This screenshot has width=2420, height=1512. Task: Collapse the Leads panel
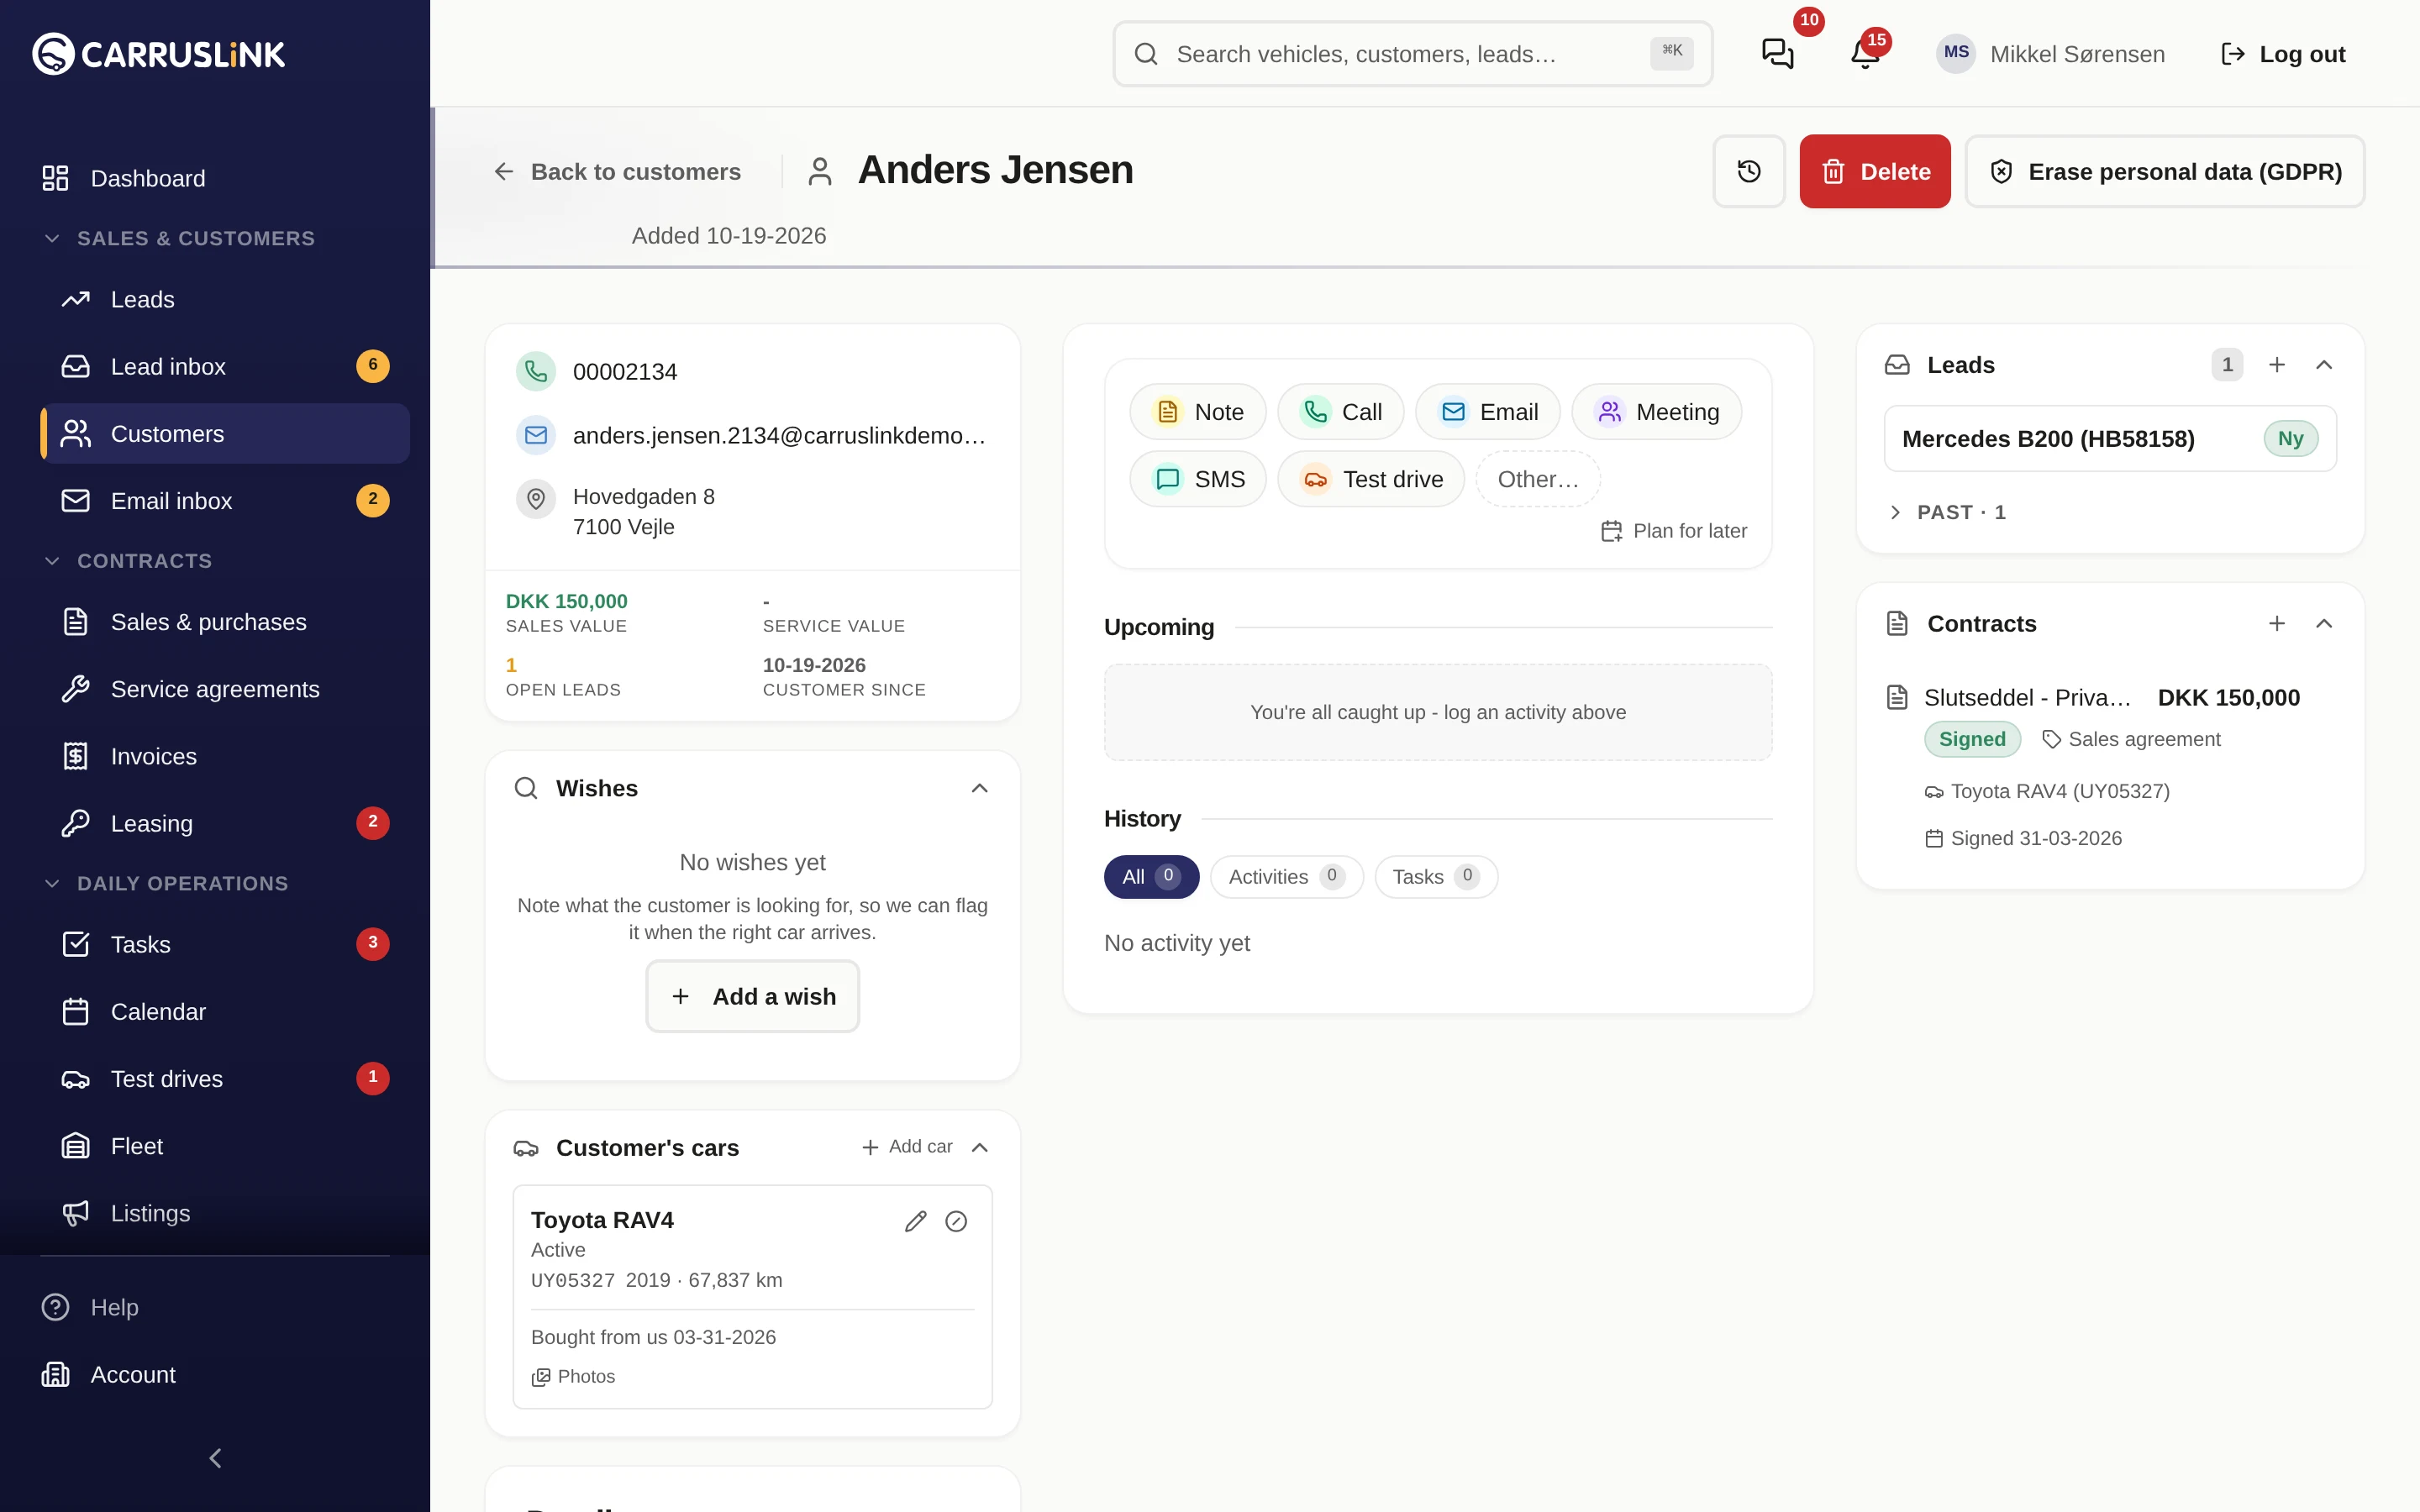[2324, 365]
